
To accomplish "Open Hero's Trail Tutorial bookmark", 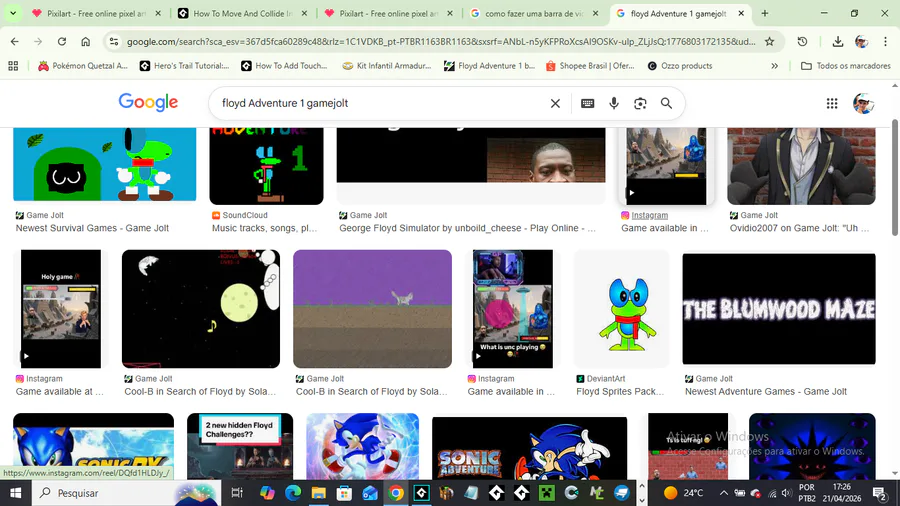I will click(x=184, y=66).
